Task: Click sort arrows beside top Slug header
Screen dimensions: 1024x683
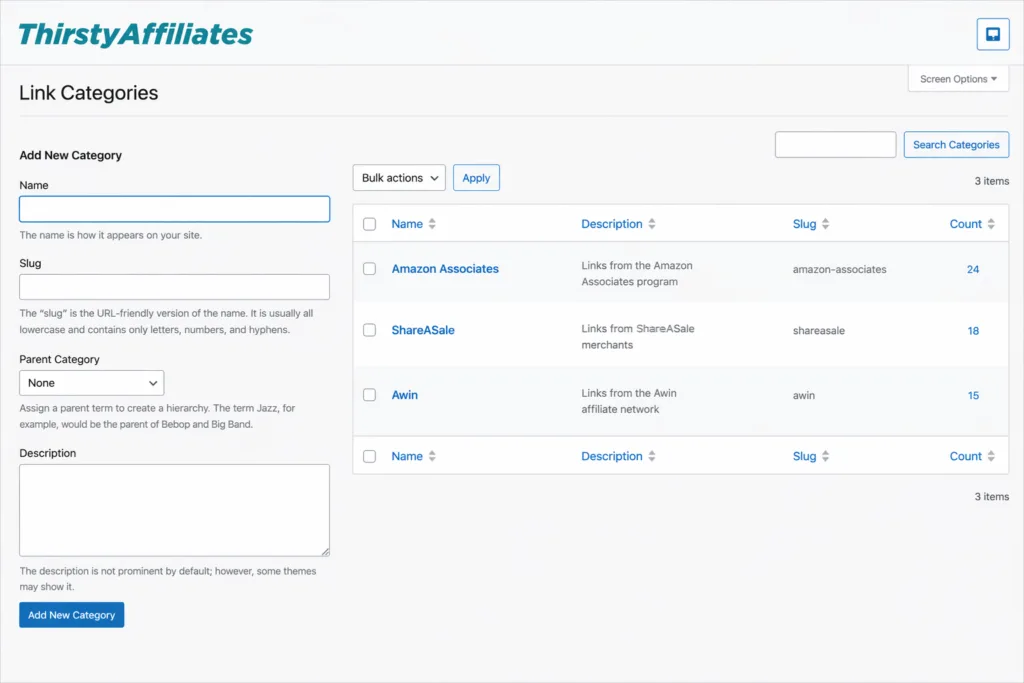Action: 825,224
